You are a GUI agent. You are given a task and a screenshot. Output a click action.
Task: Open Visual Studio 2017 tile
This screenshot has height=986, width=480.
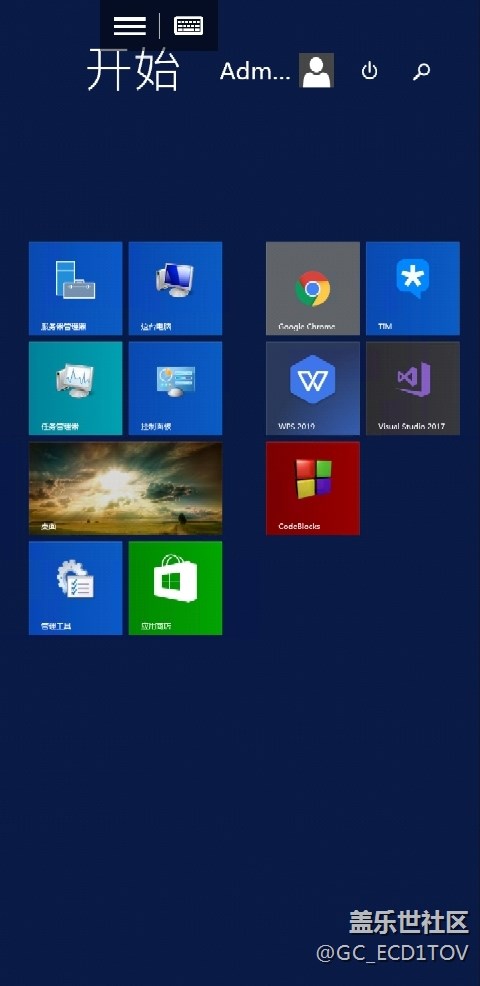(x=413, y=388)
